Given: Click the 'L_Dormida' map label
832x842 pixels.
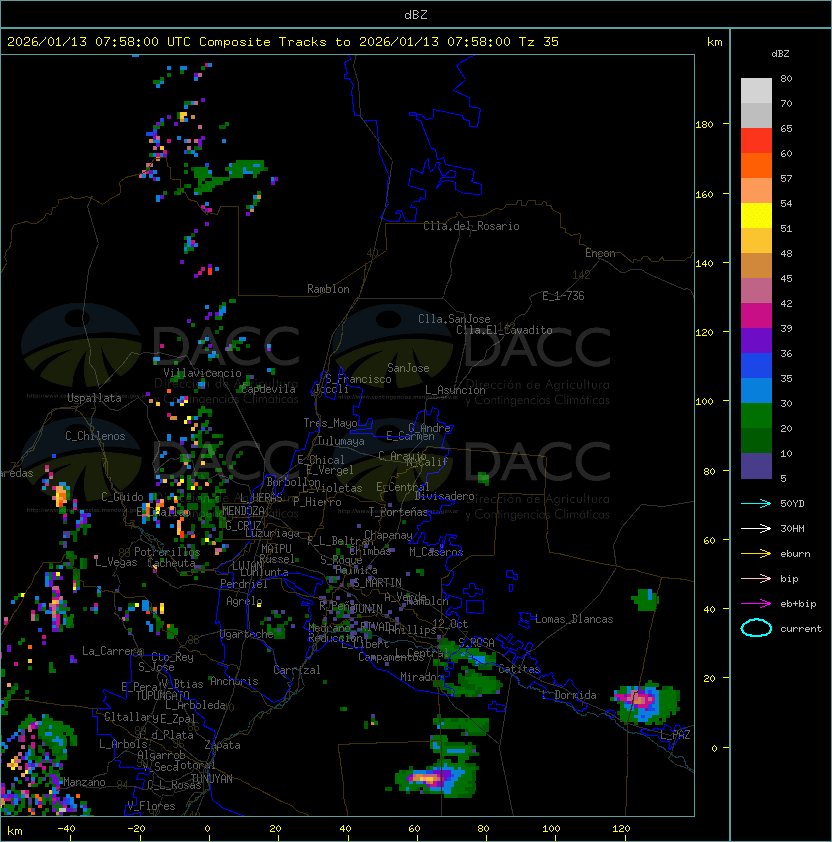Looking at the screenshot, I should [569, 695].
